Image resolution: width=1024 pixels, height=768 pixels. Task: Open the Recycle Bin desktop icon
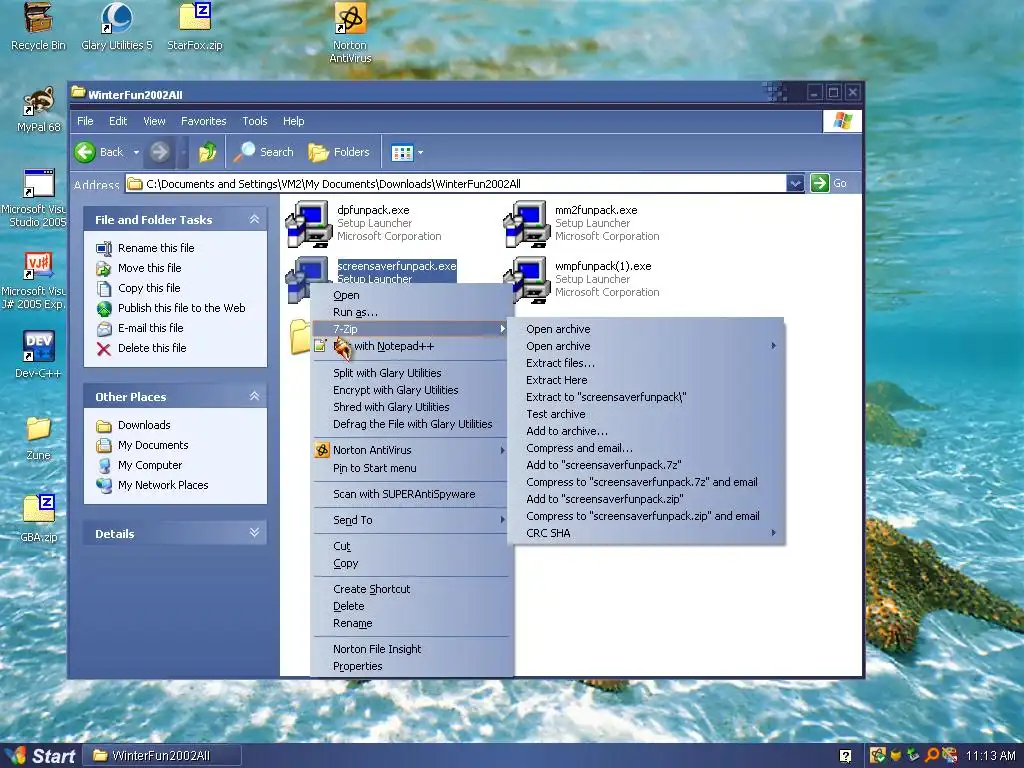point(38,27)
